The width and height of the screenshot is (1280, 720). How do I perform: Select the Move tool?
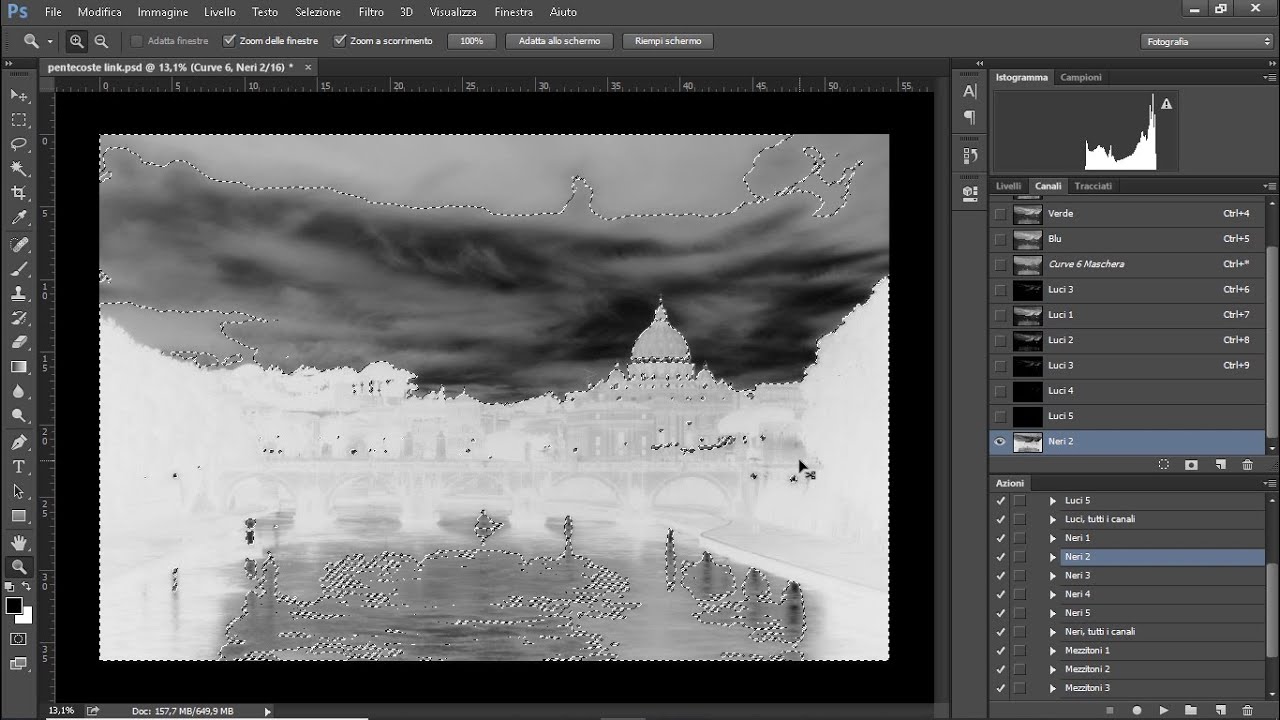[19, 95]
